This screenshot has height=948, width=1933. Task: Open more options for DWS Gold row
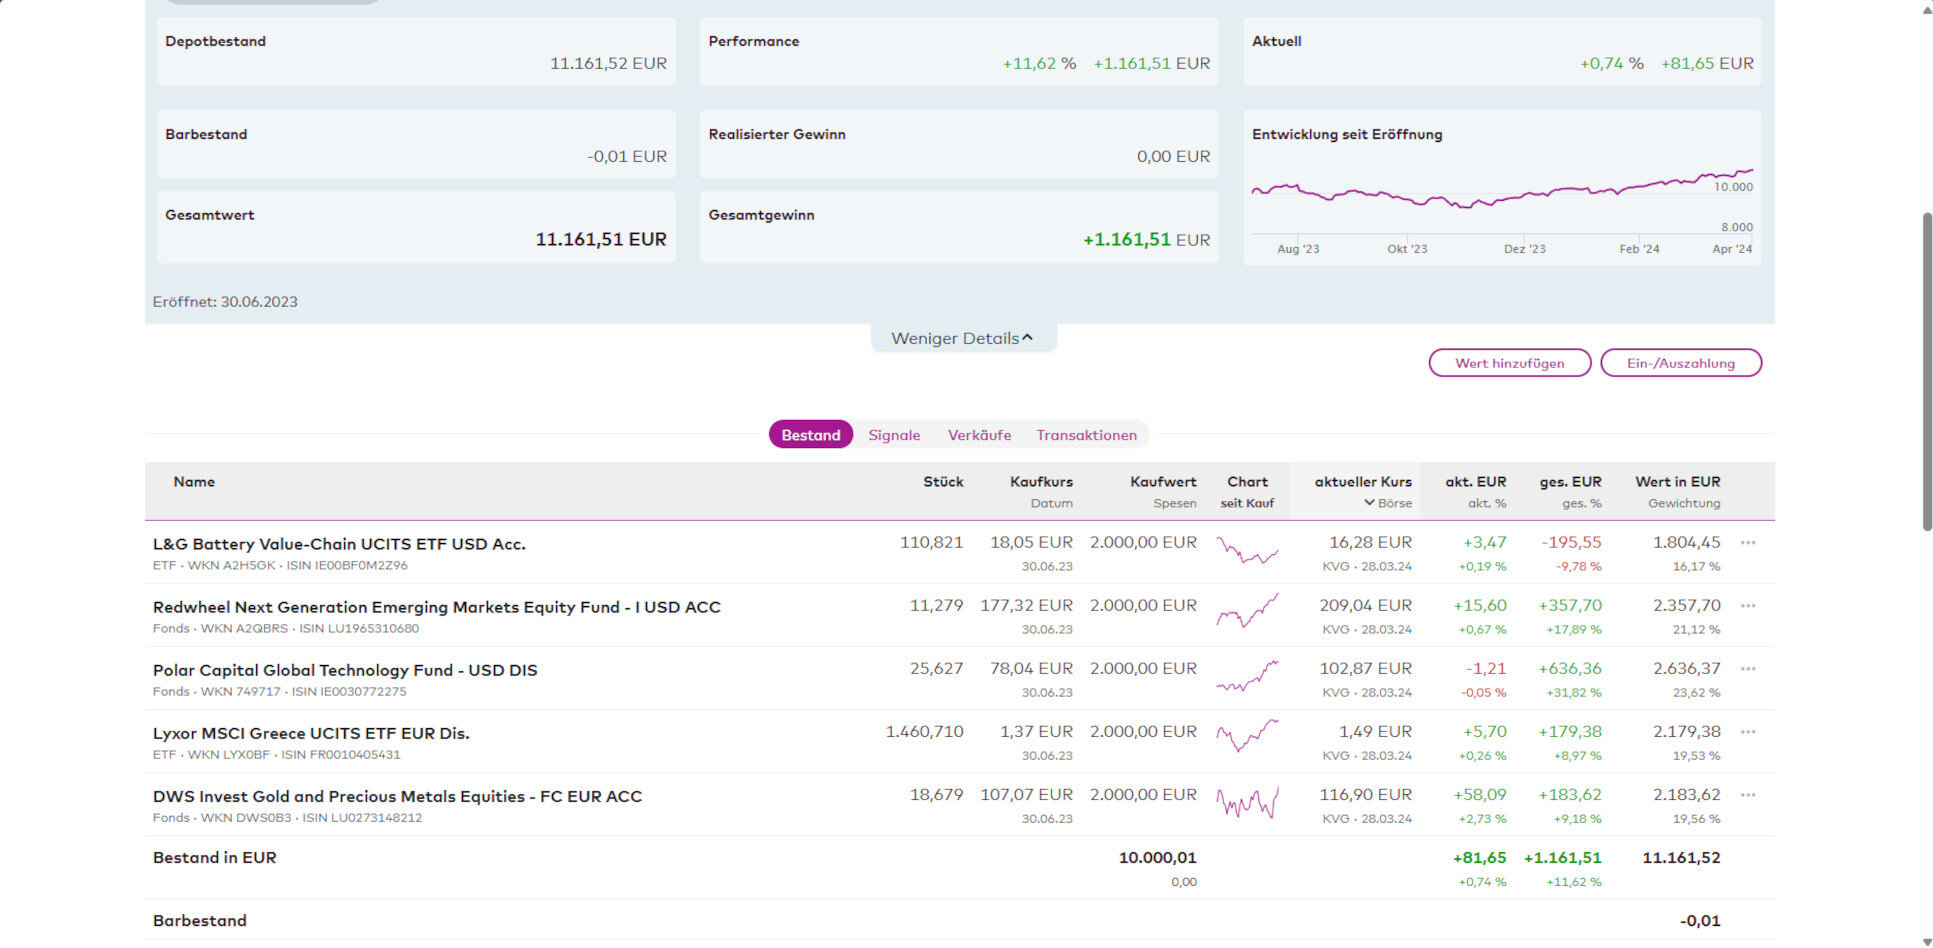tap(1748, 795)
